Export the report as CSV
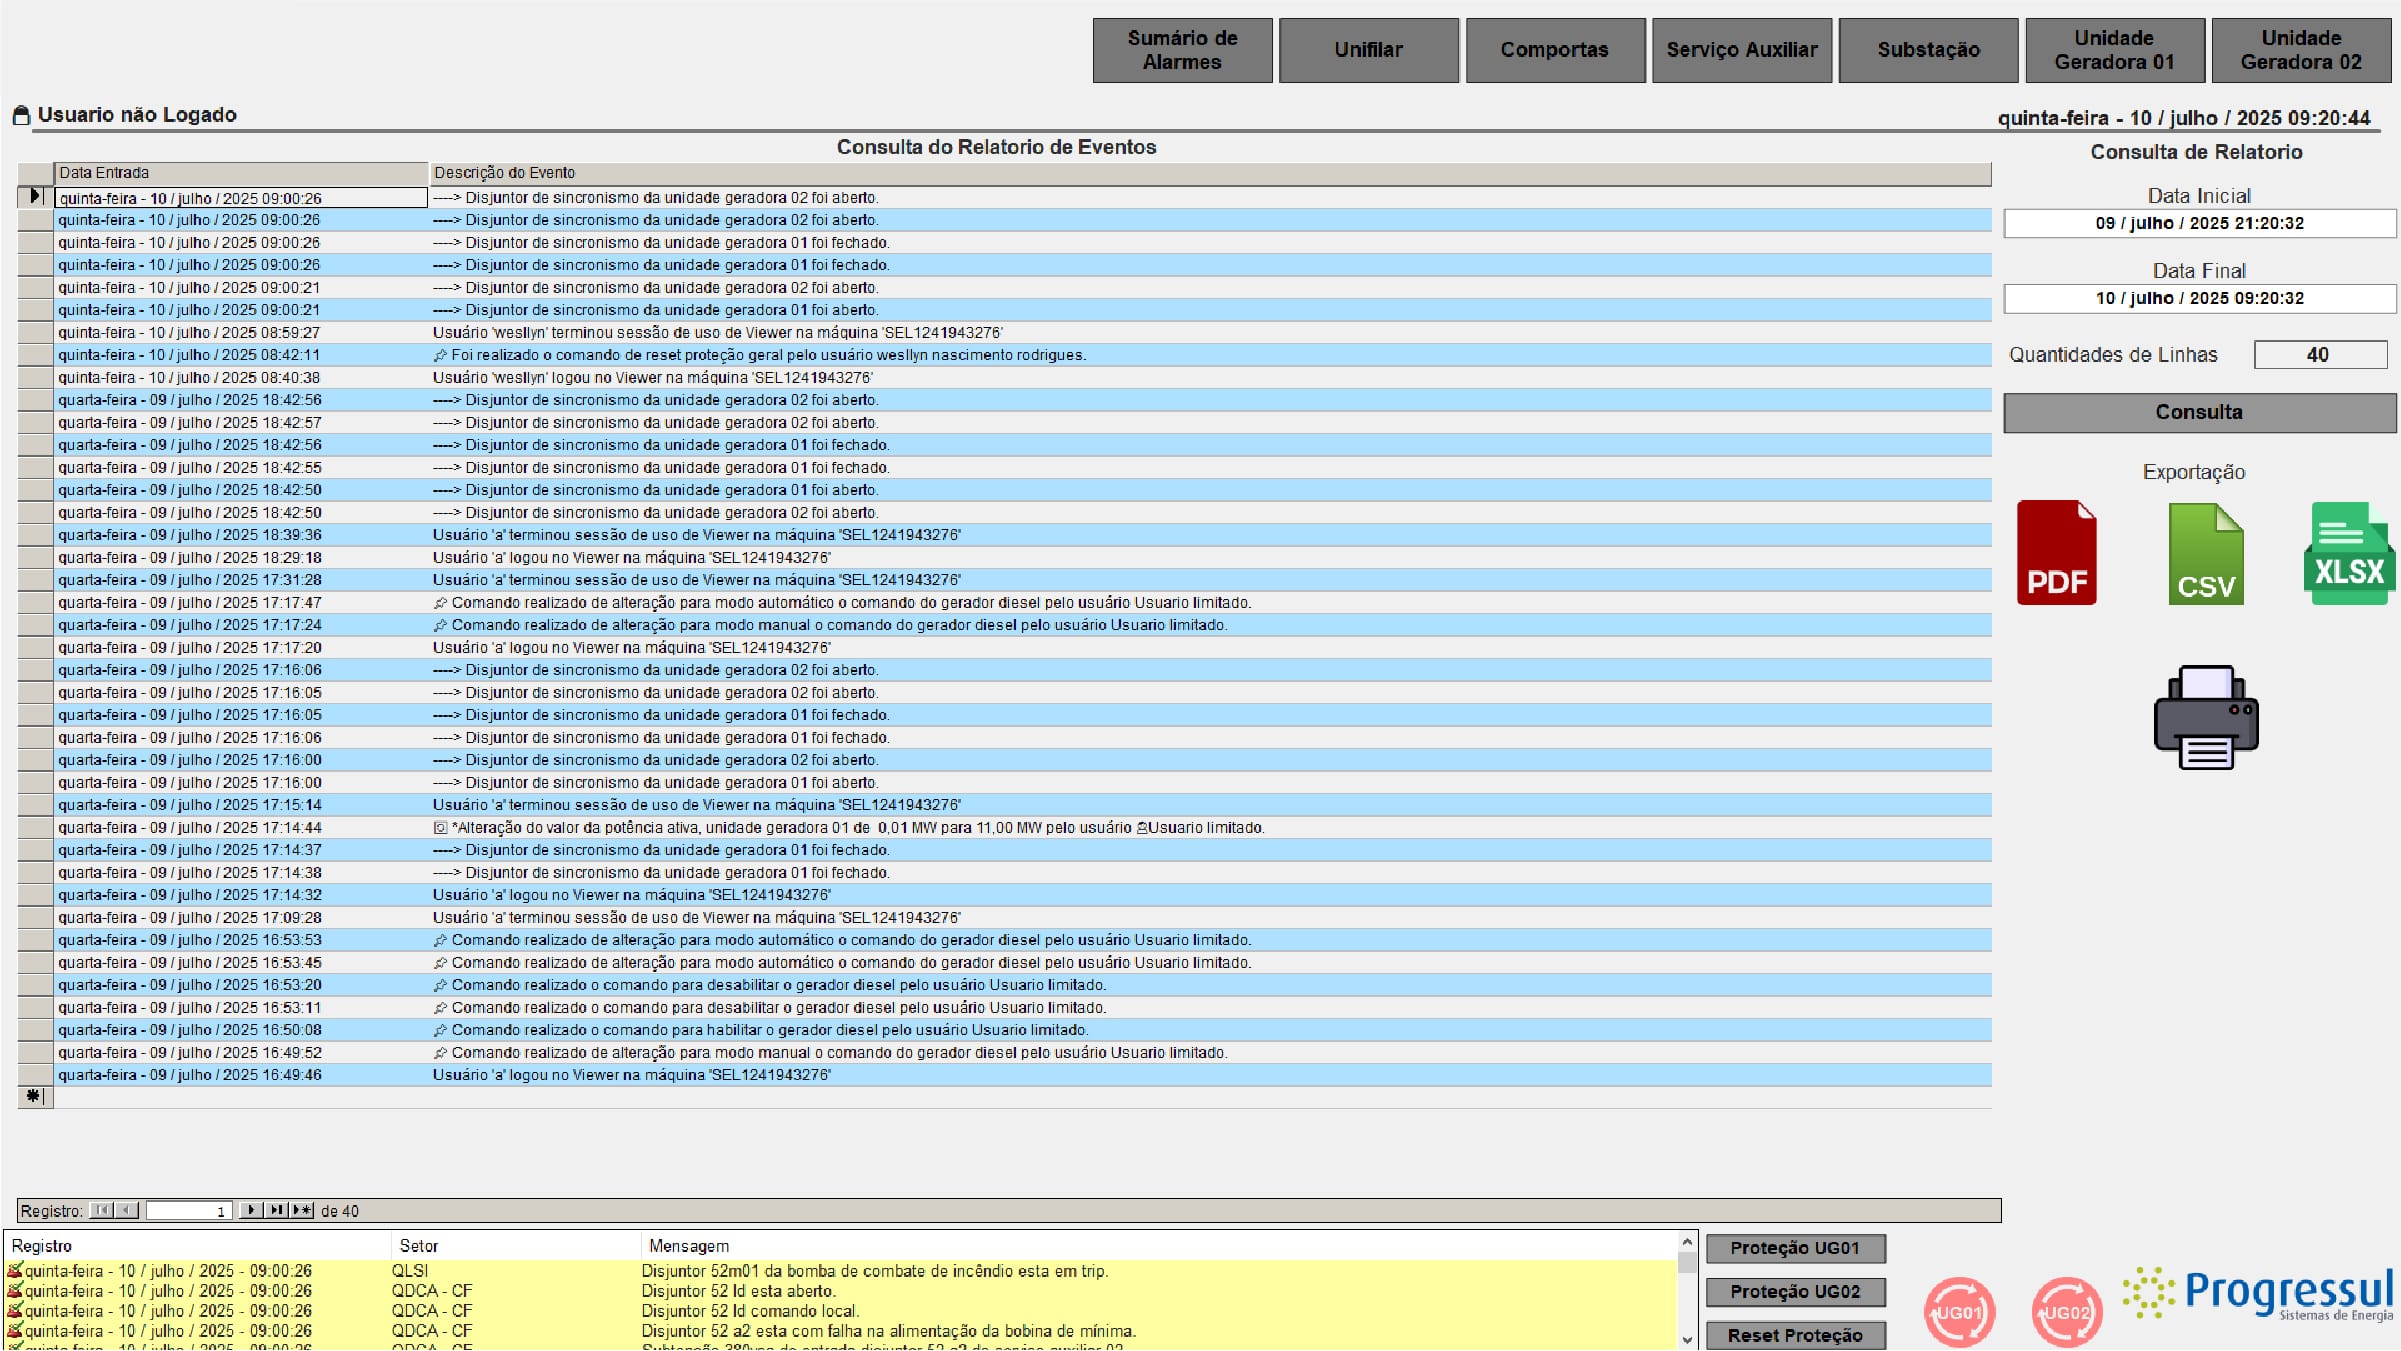 pyautogui.click(x=2206, y=554)
